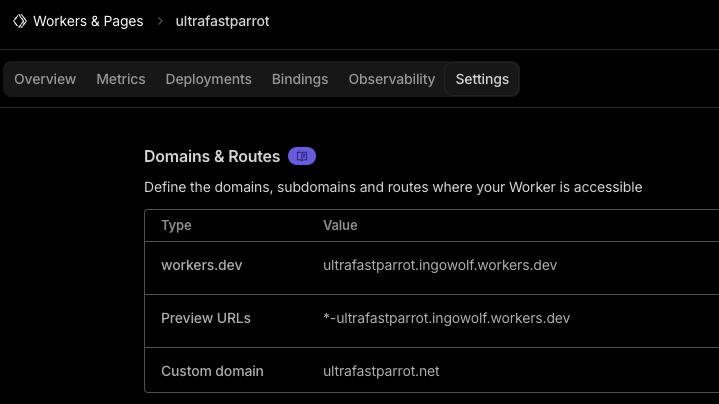Select the Settings tab
Viewport: 719px width, 404px height.
(x=482, y=79)
